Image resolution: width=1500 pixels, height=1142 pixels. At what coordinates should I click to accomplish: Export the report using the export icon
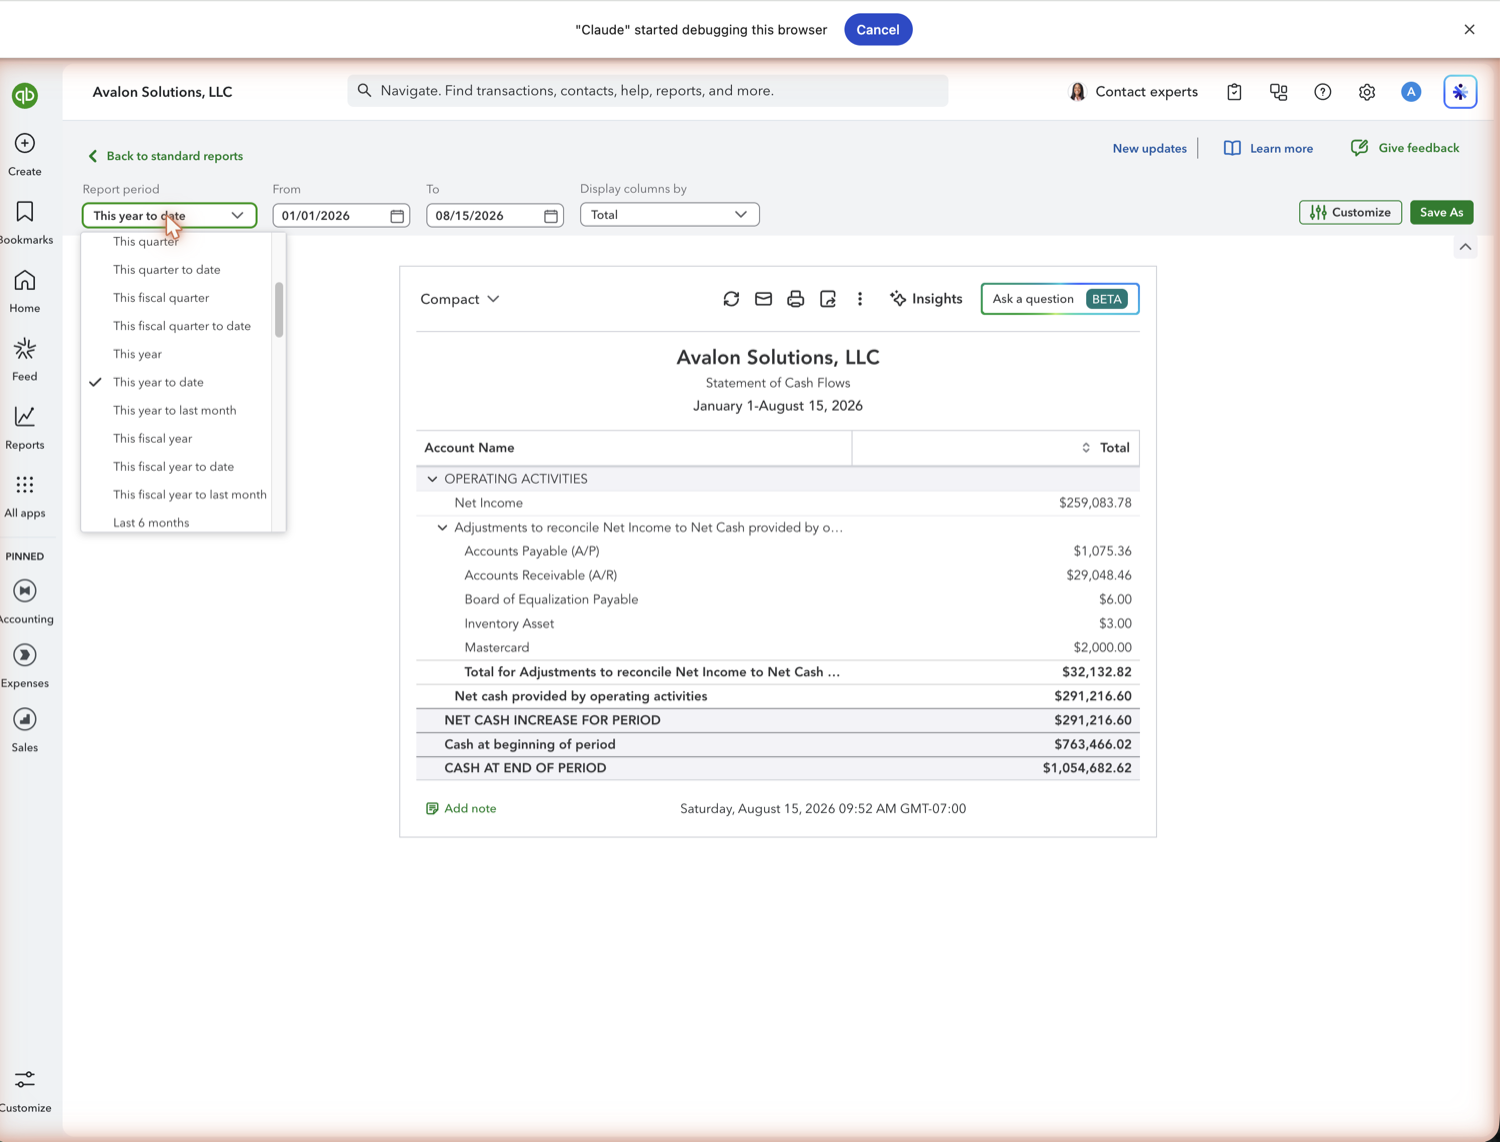point(828,299)
